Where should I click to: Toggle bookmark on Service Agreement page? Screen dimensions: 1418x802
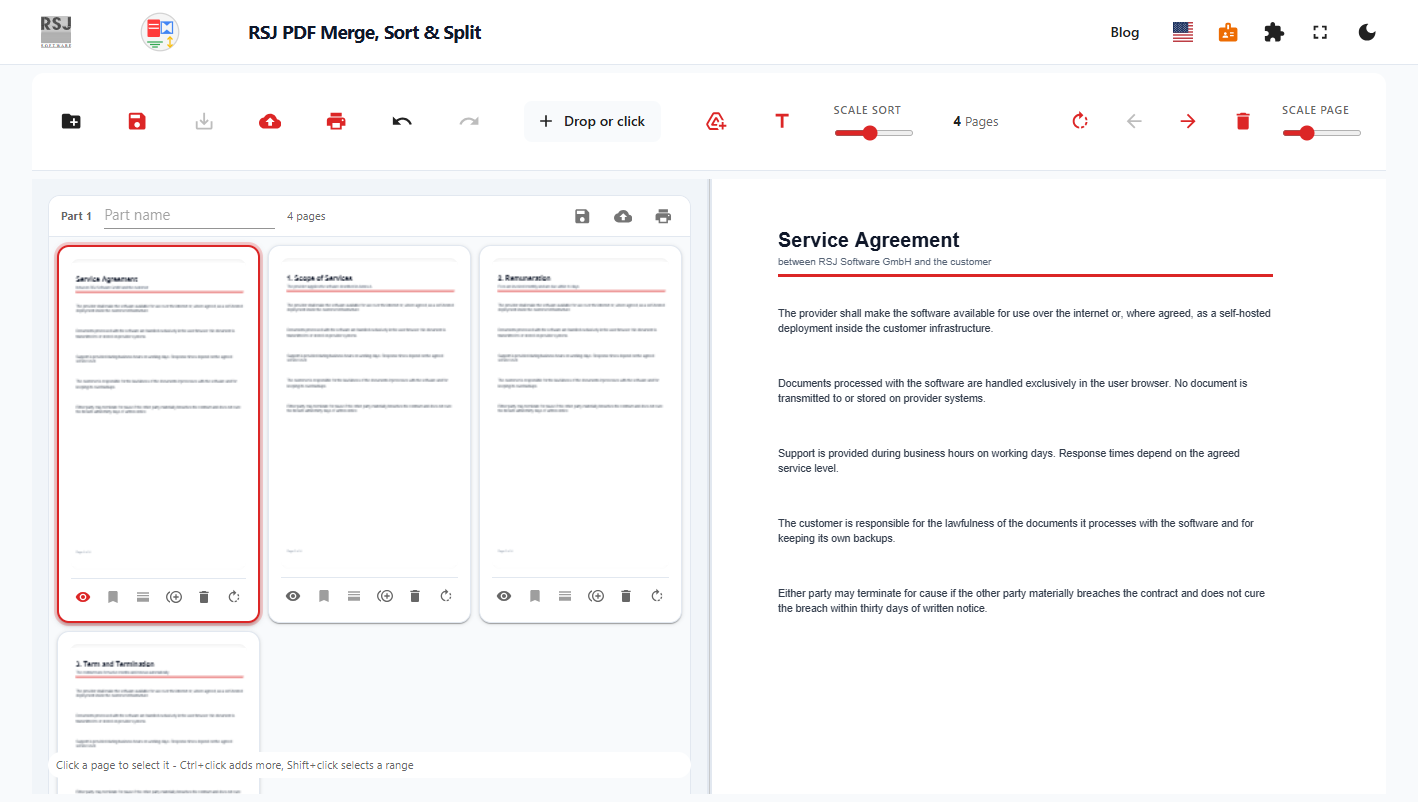click(x=113, y=596)
